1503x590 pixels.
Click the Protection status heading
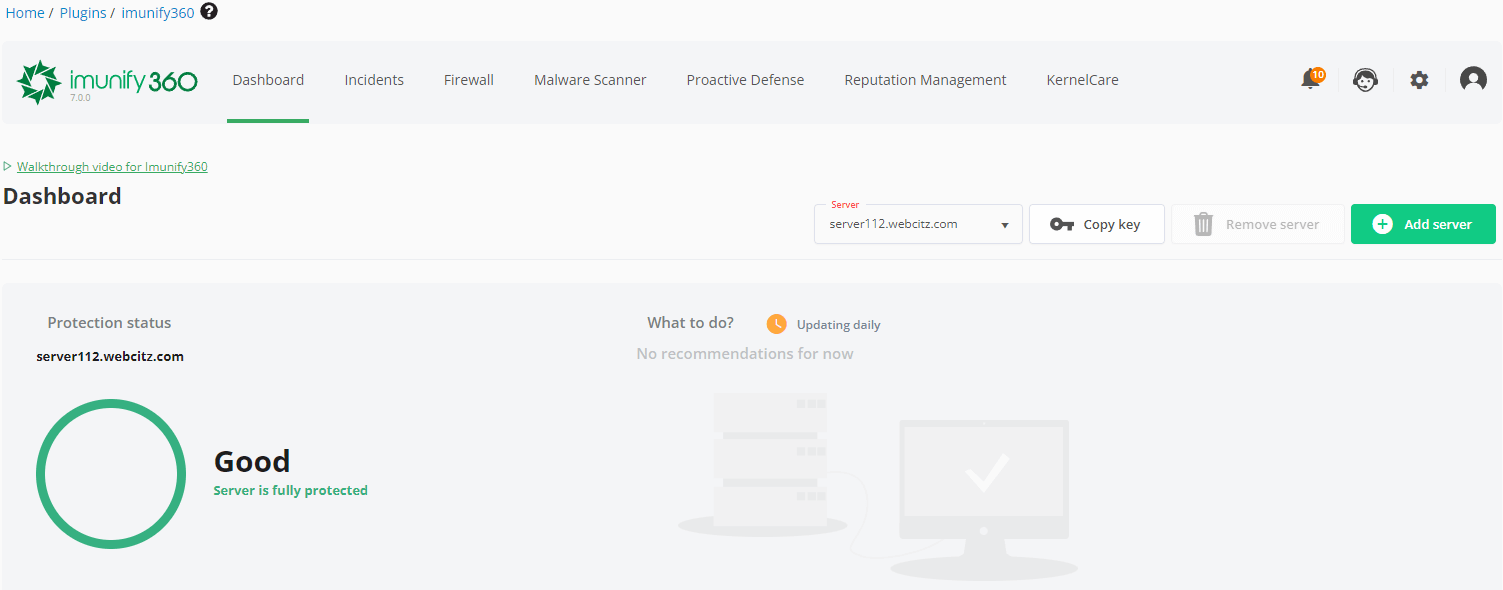[109, 323]
